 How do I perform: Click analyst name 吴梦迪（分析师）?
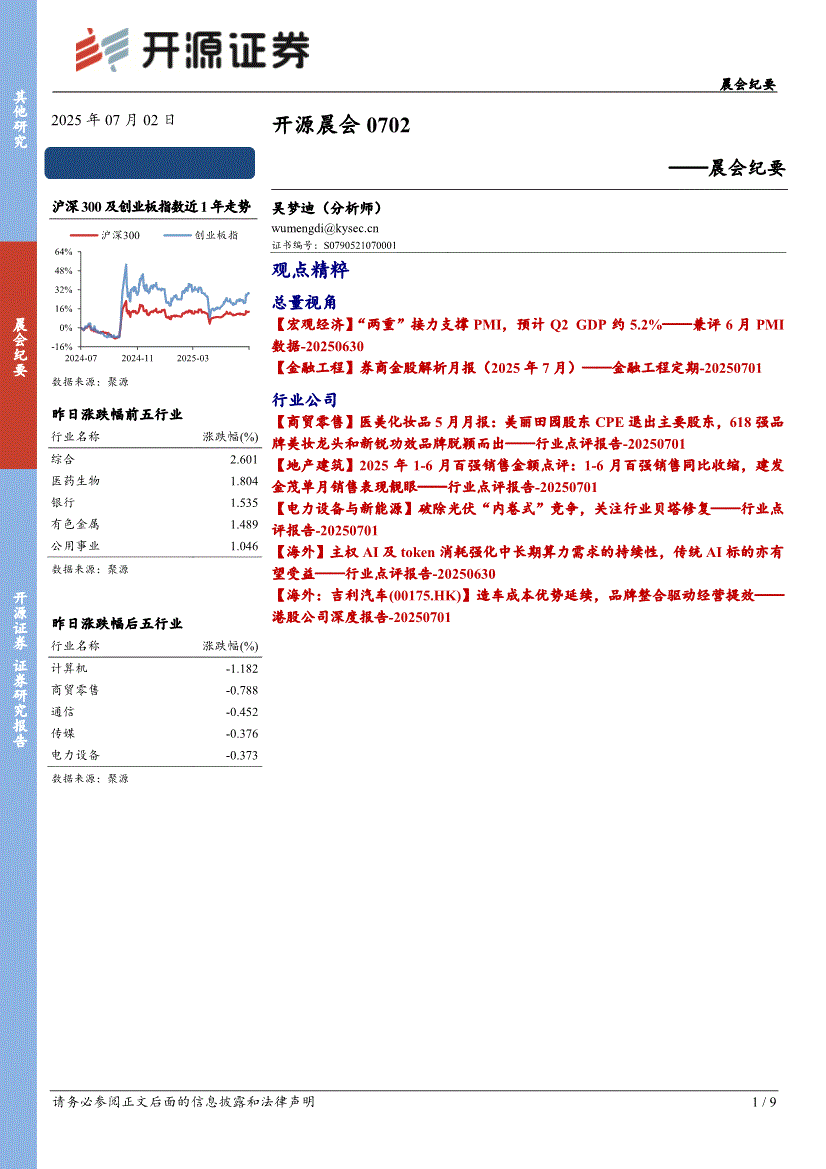pyautogui.click(x=327, y=207)
